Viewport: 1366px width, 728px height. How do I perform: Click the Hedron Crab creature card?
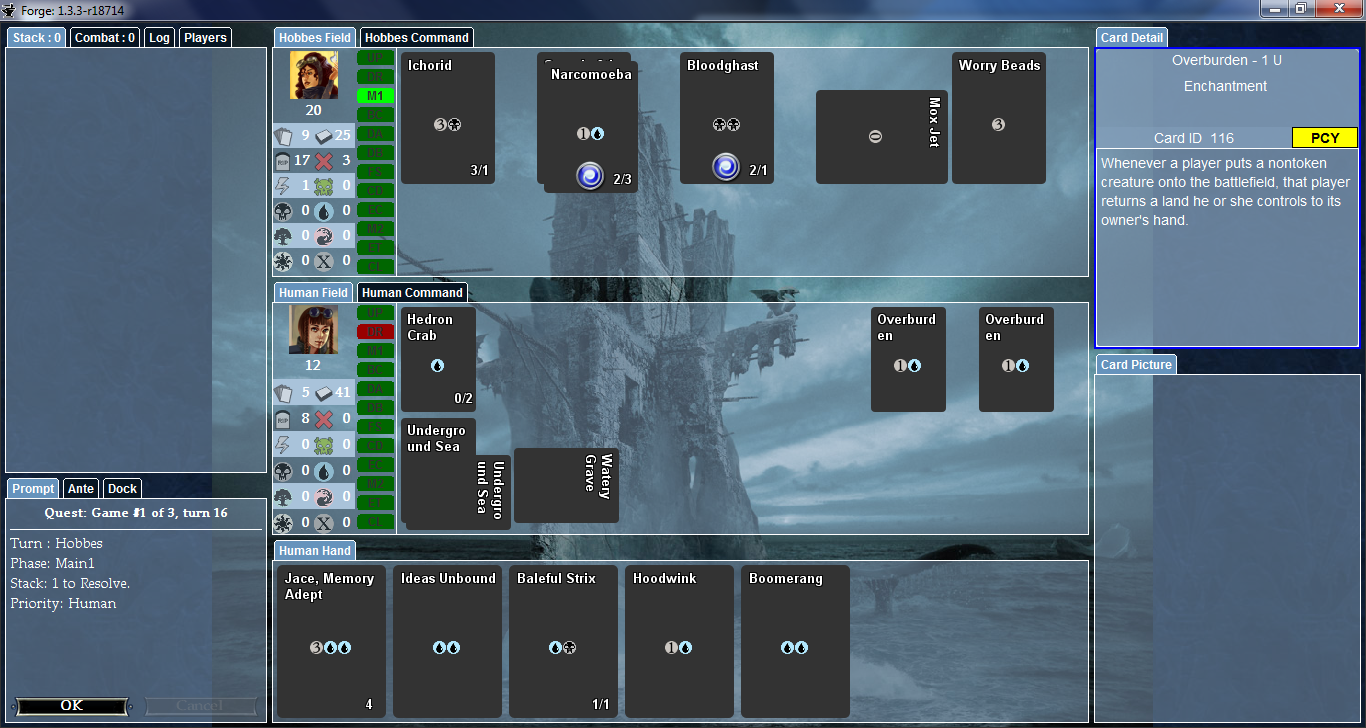click(438, 359)
